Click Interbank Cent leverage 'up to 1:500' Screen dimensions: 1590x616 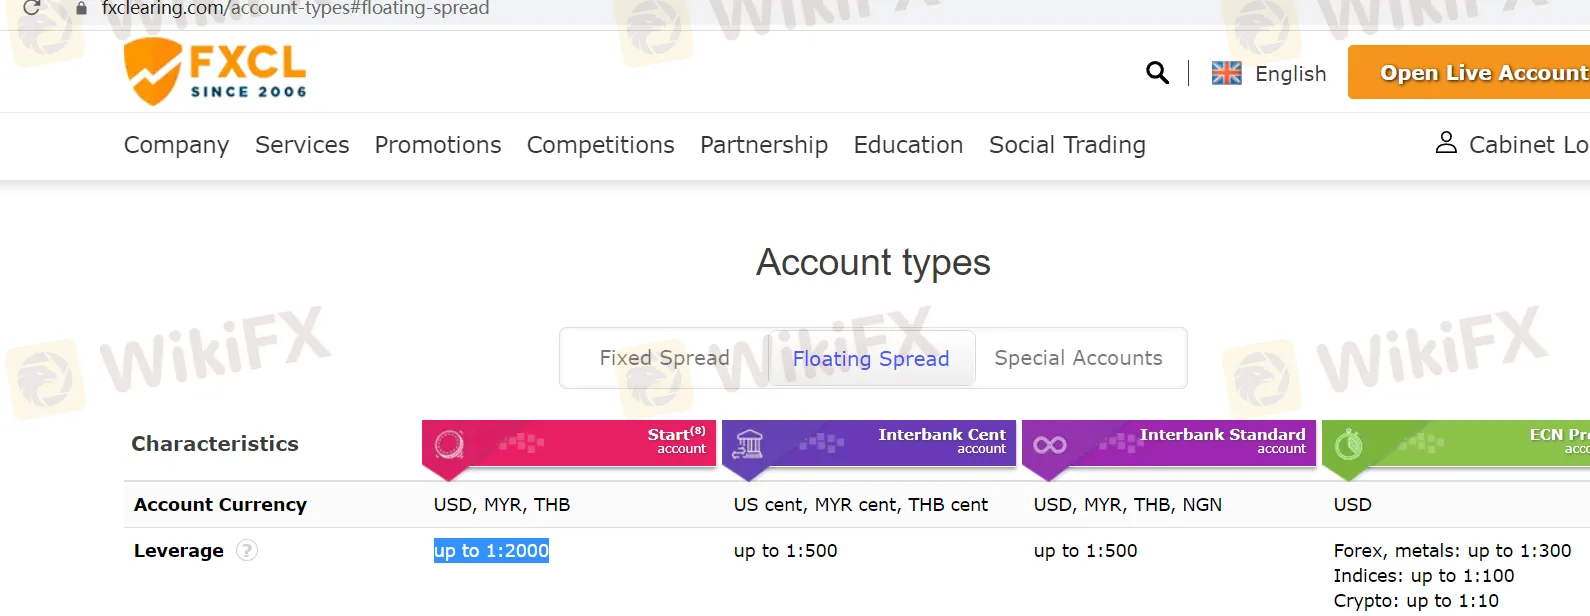[x=786, y=551]
